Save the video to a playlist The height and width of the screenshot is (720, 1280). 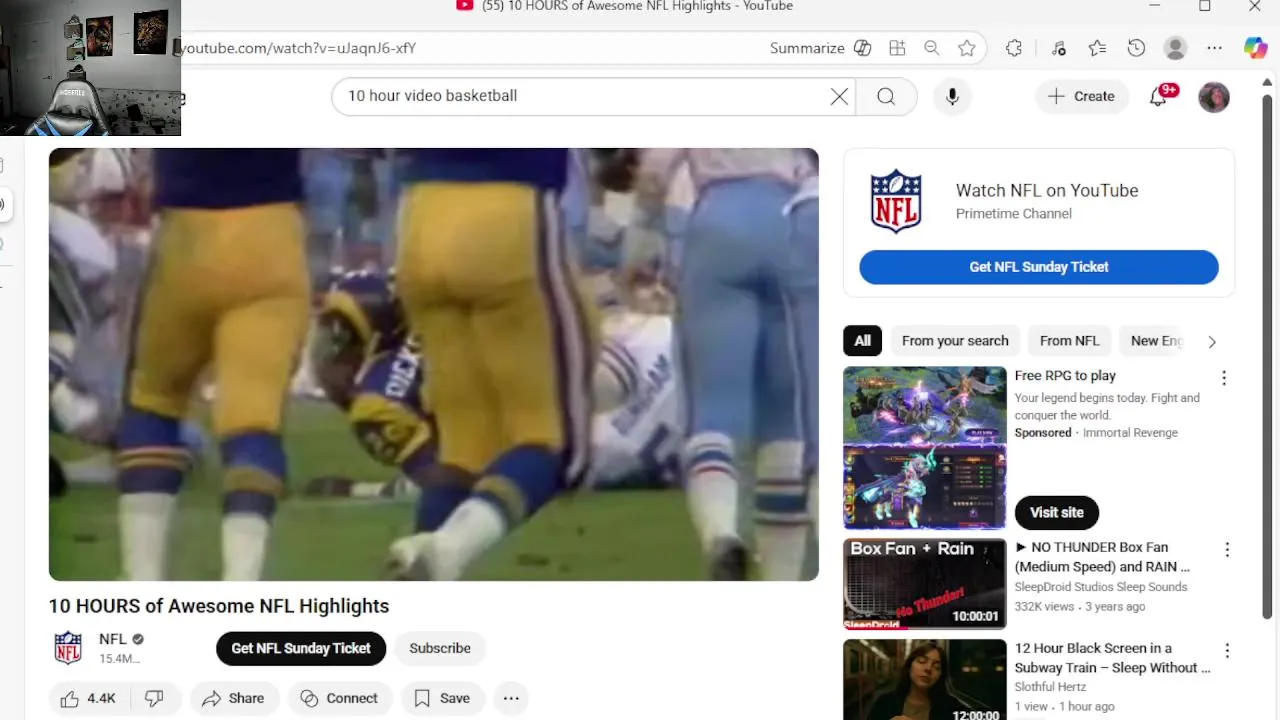point(442,698)
